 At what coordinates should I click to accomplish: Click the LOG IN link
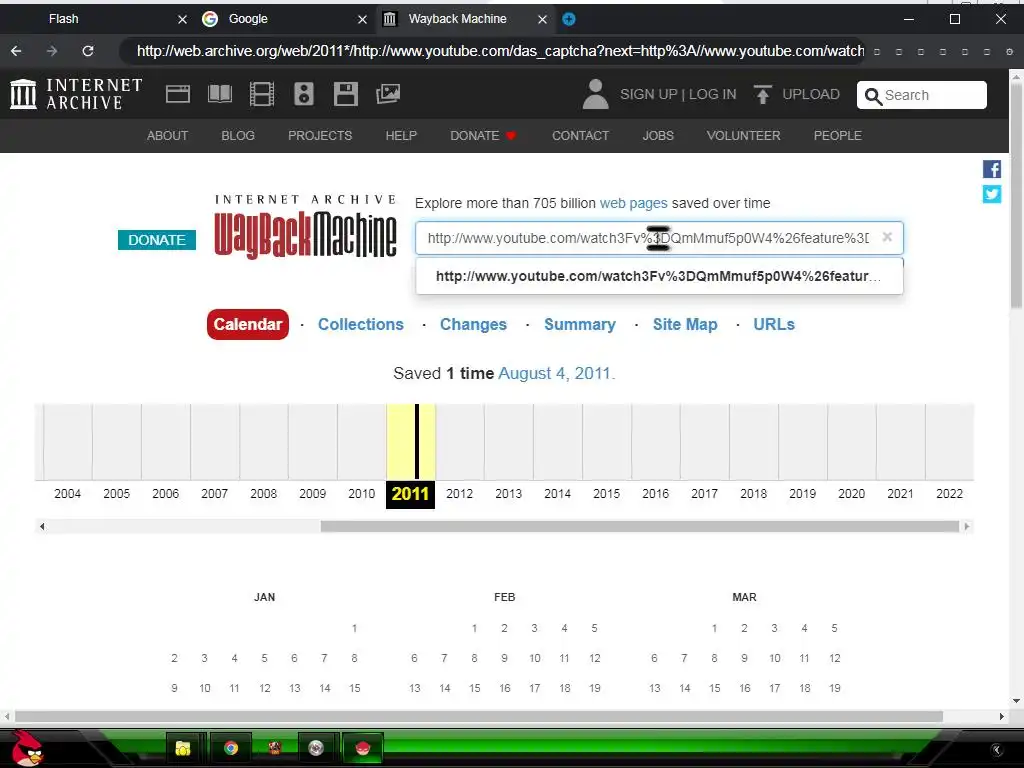coord(712,95)
